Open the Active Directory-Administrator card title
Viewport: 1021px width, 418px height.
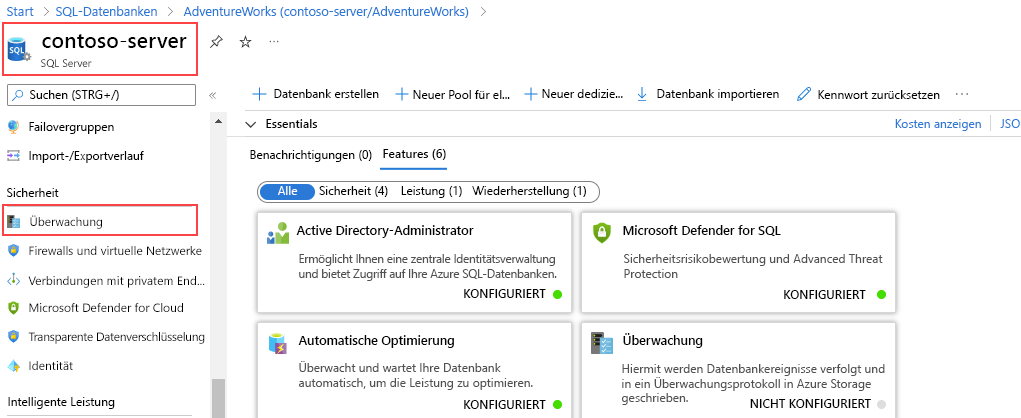tap(385, 230)
